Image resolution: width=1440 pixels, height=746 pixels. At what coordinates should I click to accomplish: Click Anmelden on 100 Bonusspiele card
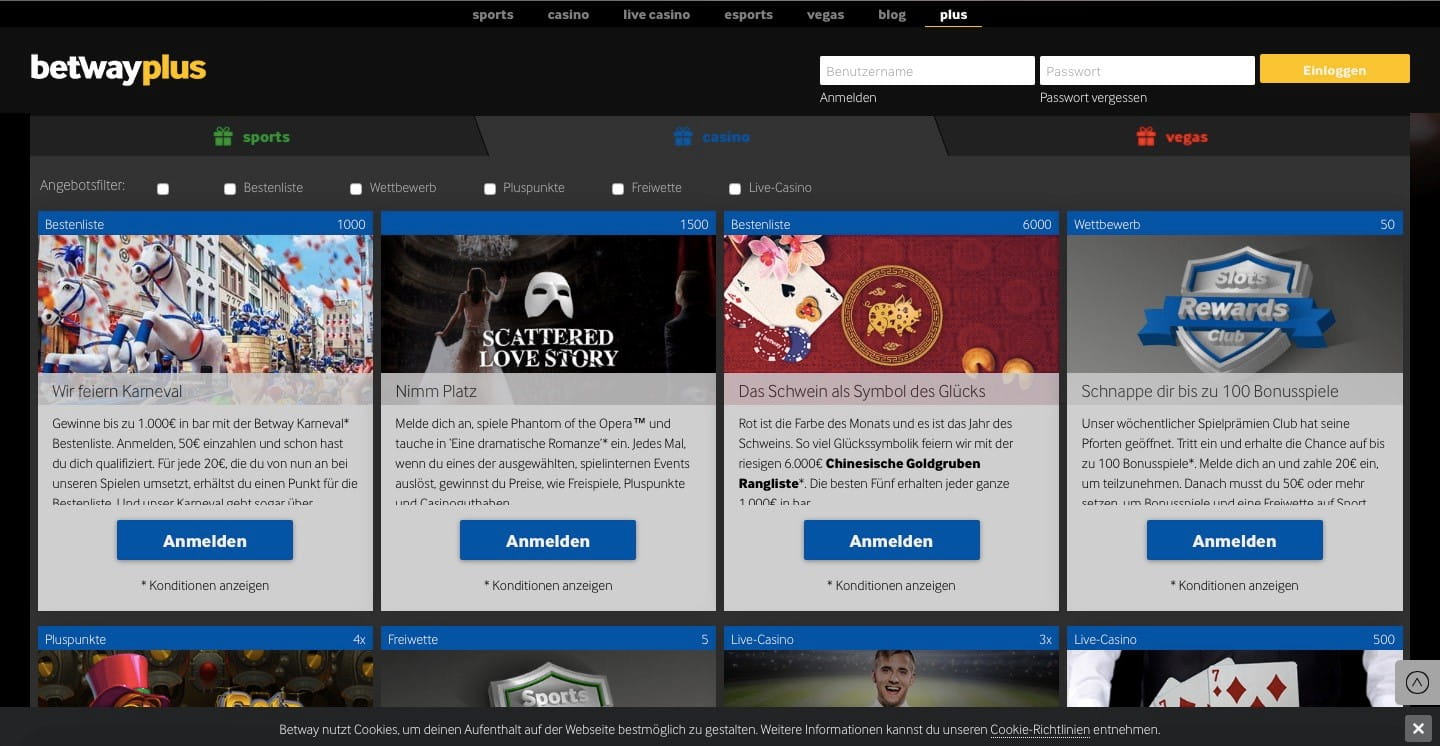(x=1234, y=540)
